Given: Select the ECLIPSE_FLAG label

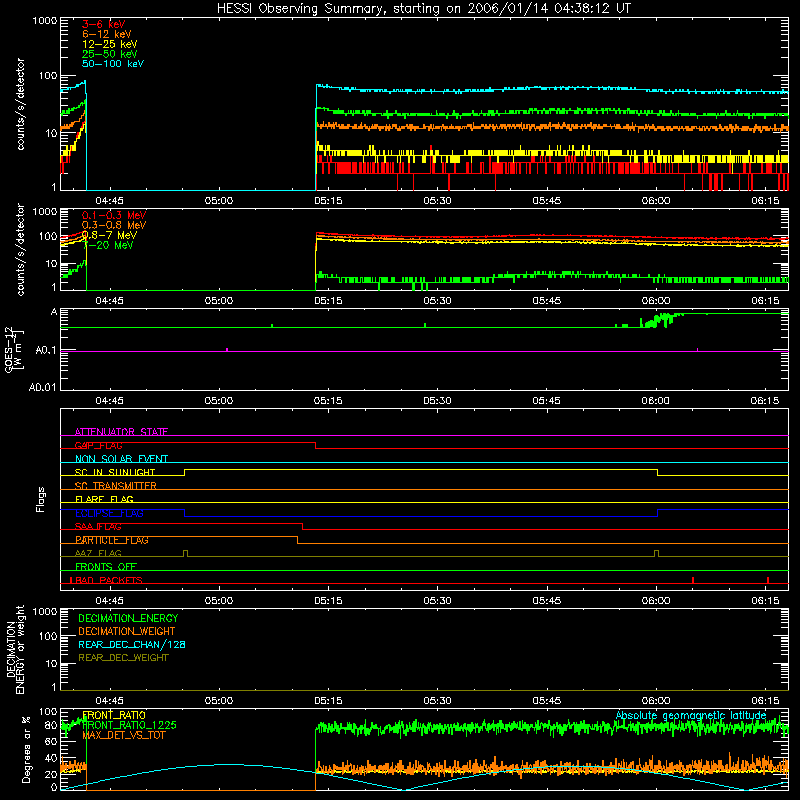Looking at the screenshot, I should click(109, 513).
